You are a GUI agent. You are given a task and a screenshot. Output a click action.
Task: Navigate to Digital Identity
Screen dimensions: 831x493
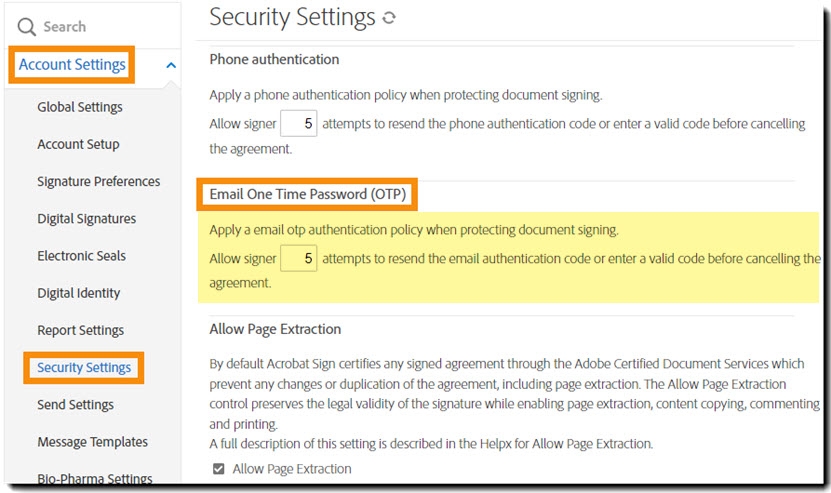tap(78, 293)
